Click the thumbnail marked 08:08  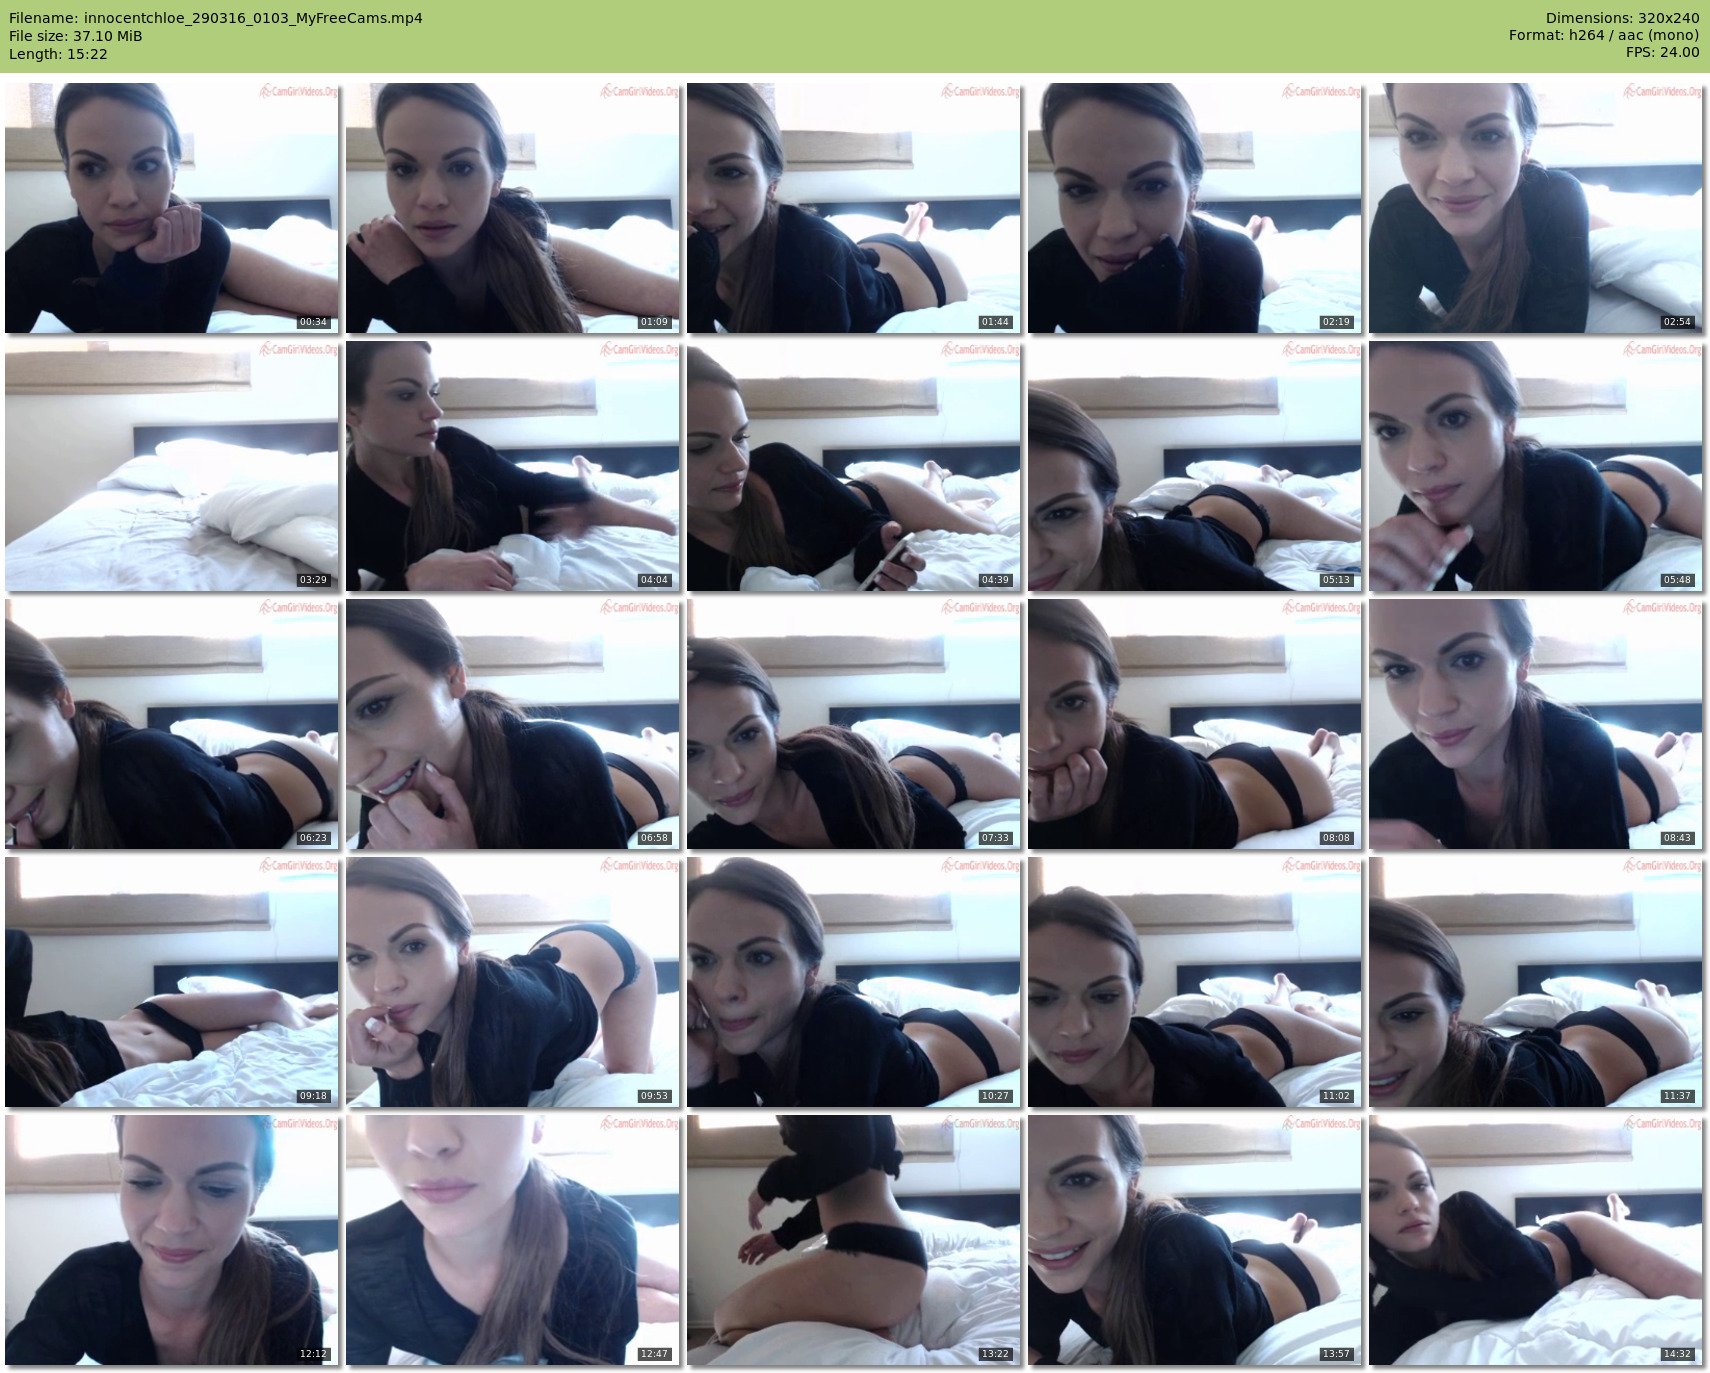pos(1194,724)
